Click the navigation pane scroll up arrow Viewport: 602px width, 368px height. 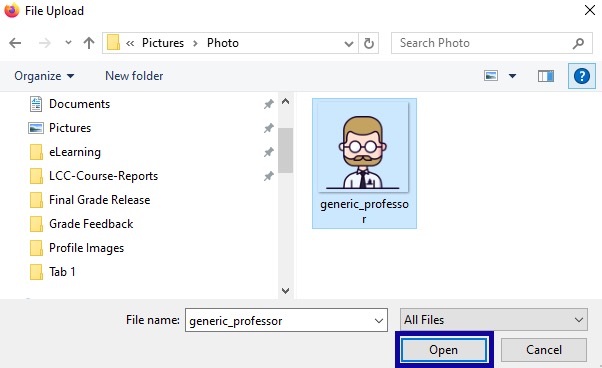tap(285, 102)
